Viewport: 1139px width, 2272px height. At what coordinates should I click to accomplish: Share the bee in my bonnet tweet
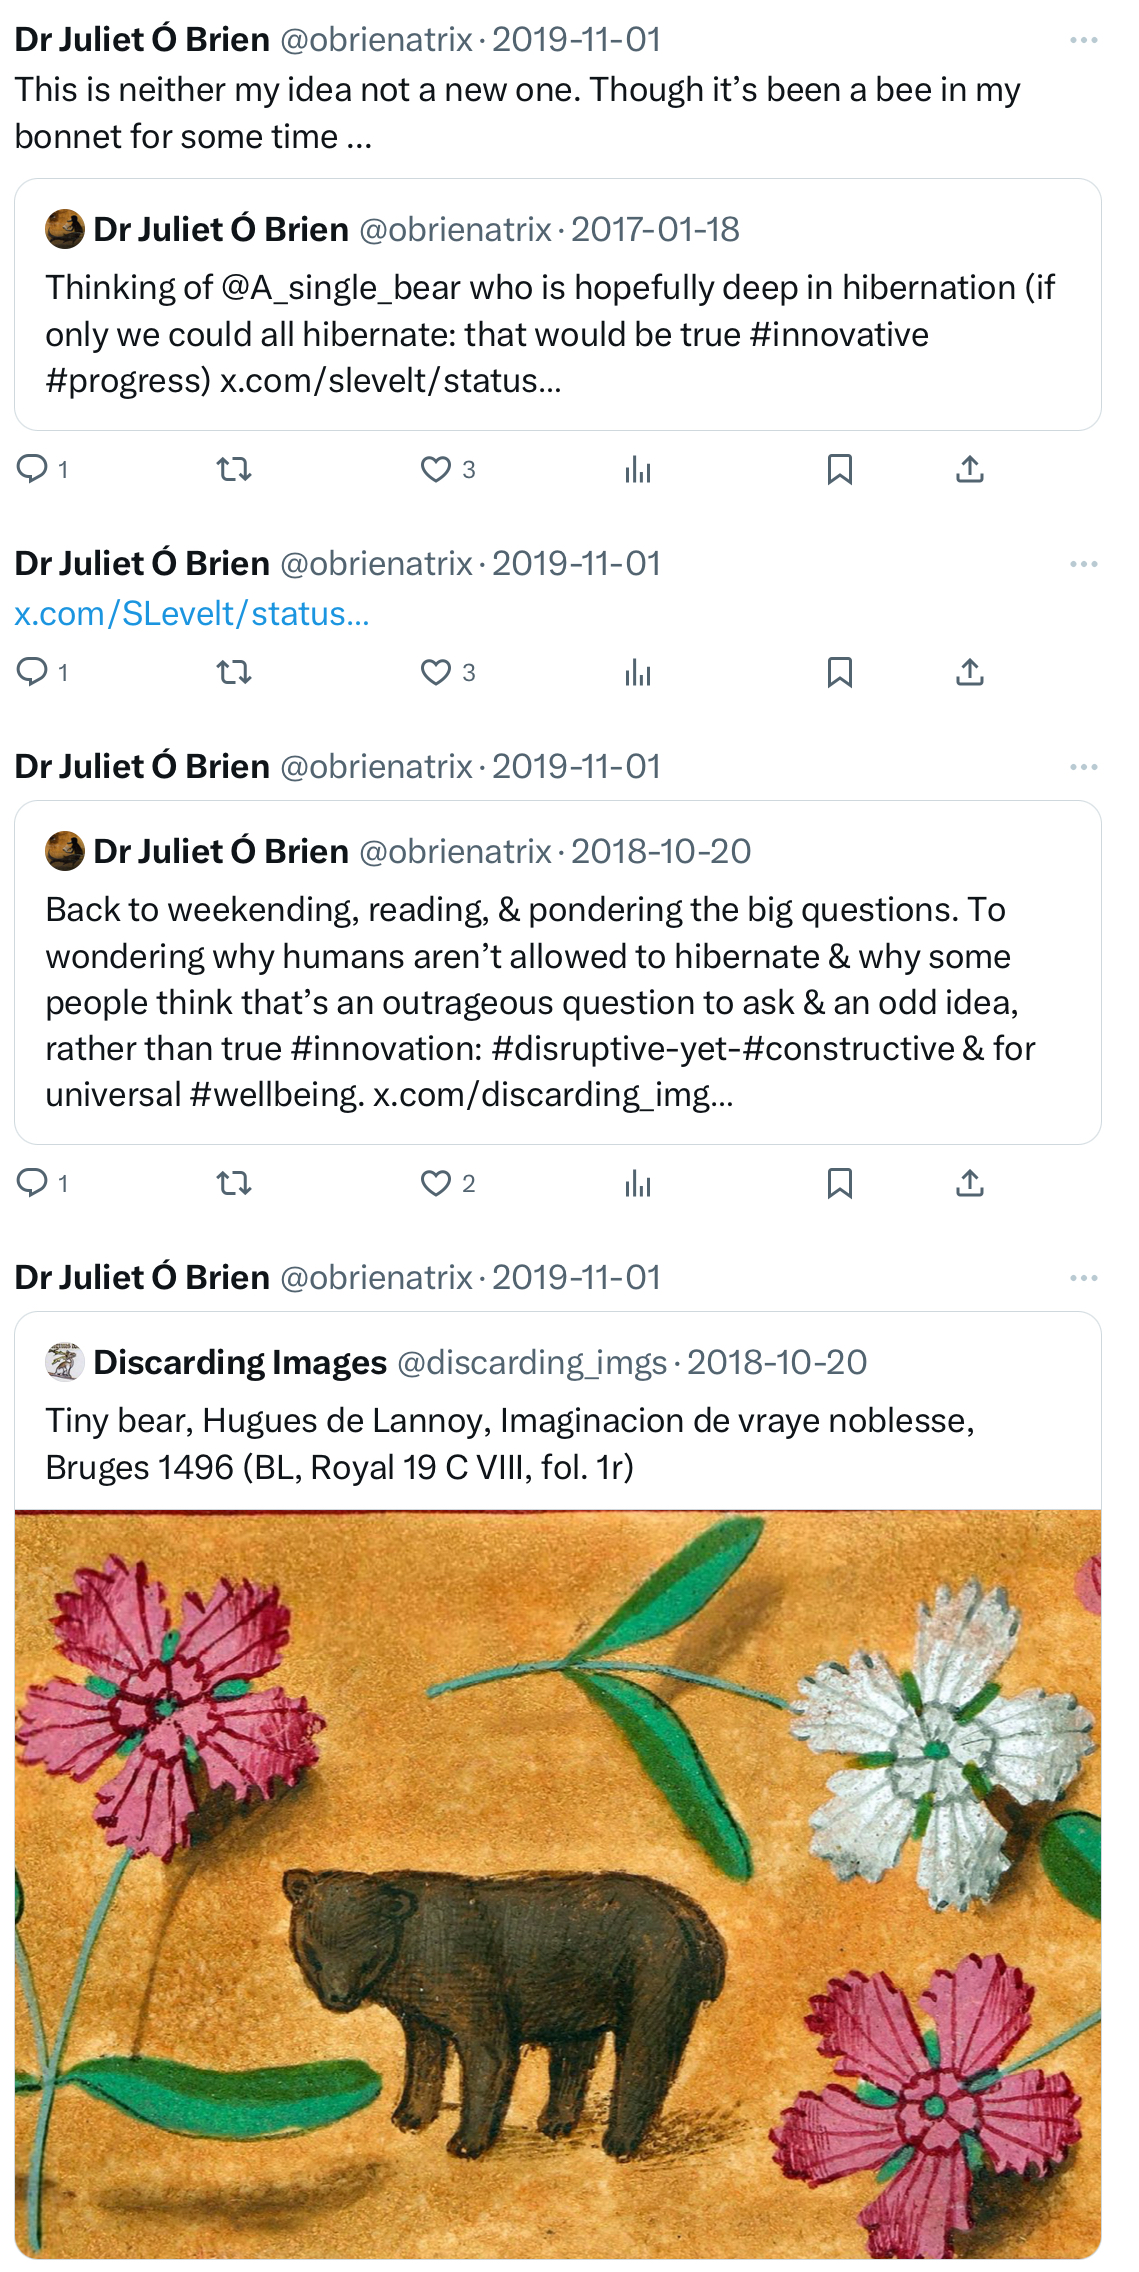969,468
